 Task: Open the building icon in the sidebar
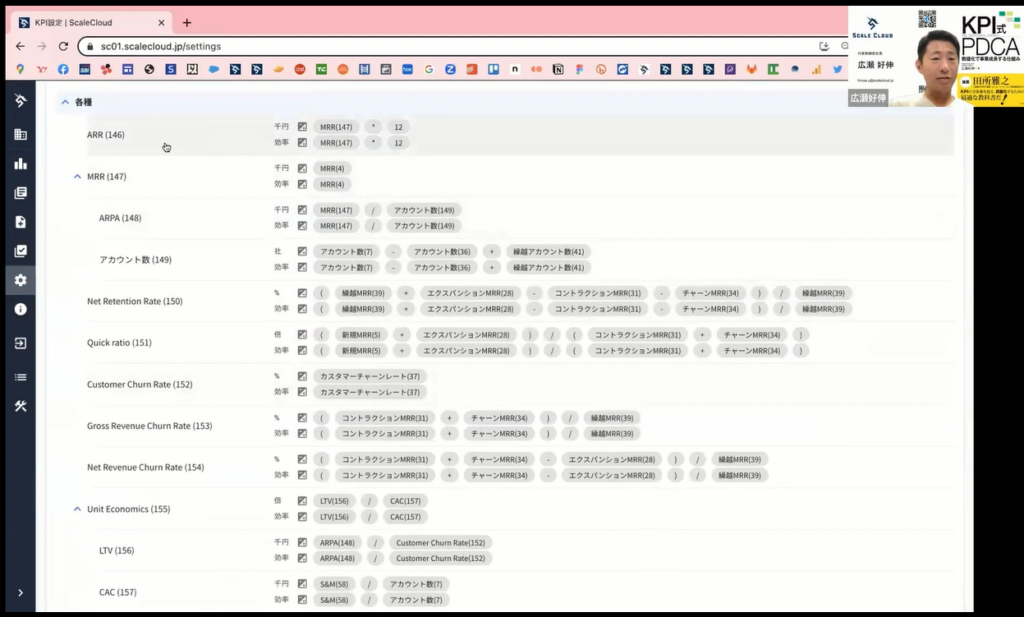[x=20, y=134]
